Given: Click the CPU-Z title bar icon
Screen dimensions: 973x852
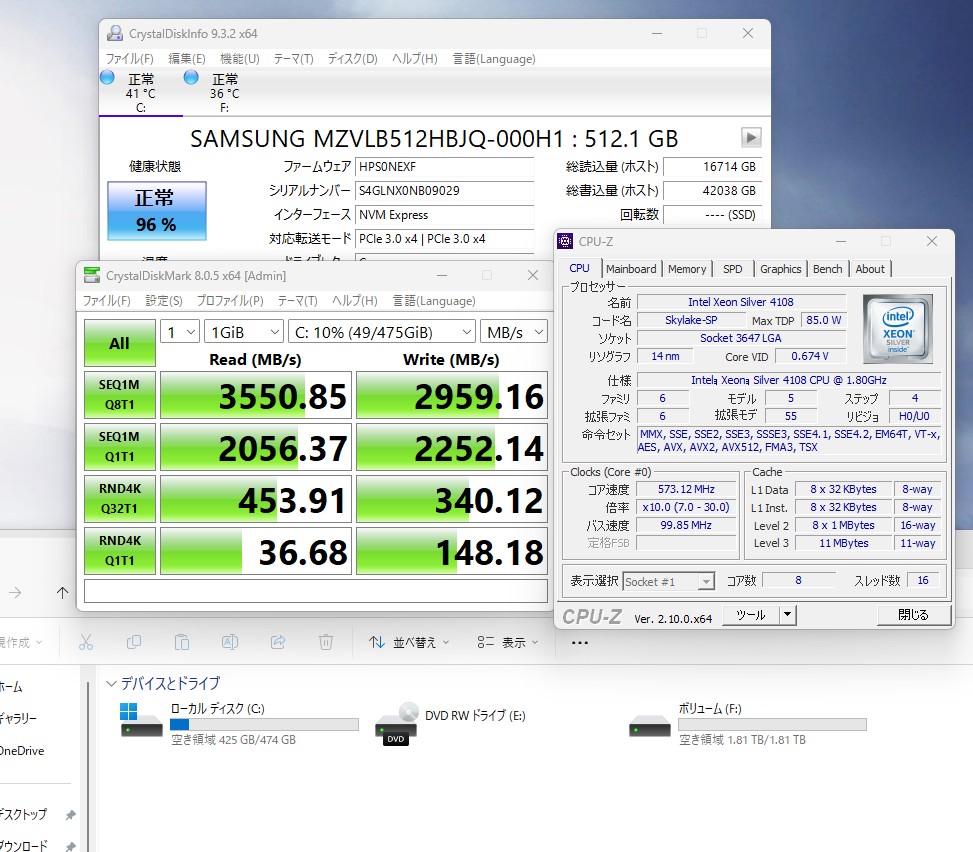Looking at the screenshot, I should [x=565, y=241].
